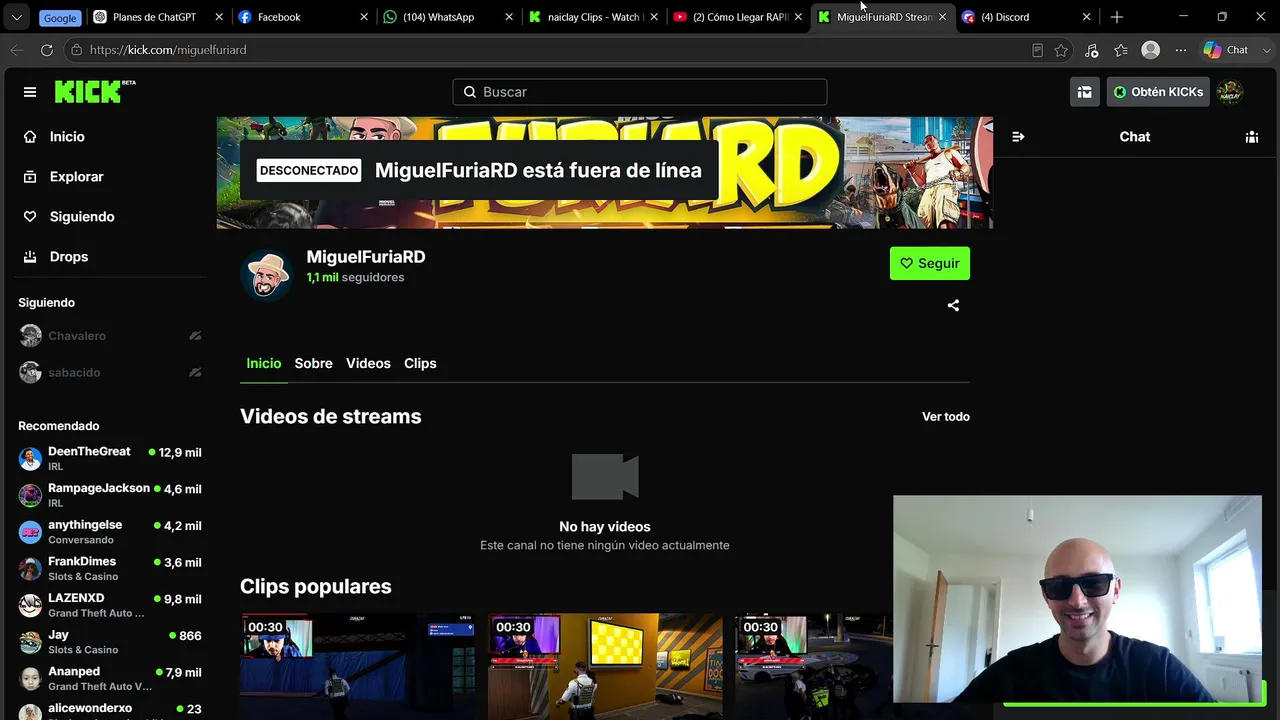Image resolution: width=1280 pixels, height=720 pixels.
Task: Play the first popular clip thumbnail
Action: click(357, 666)
